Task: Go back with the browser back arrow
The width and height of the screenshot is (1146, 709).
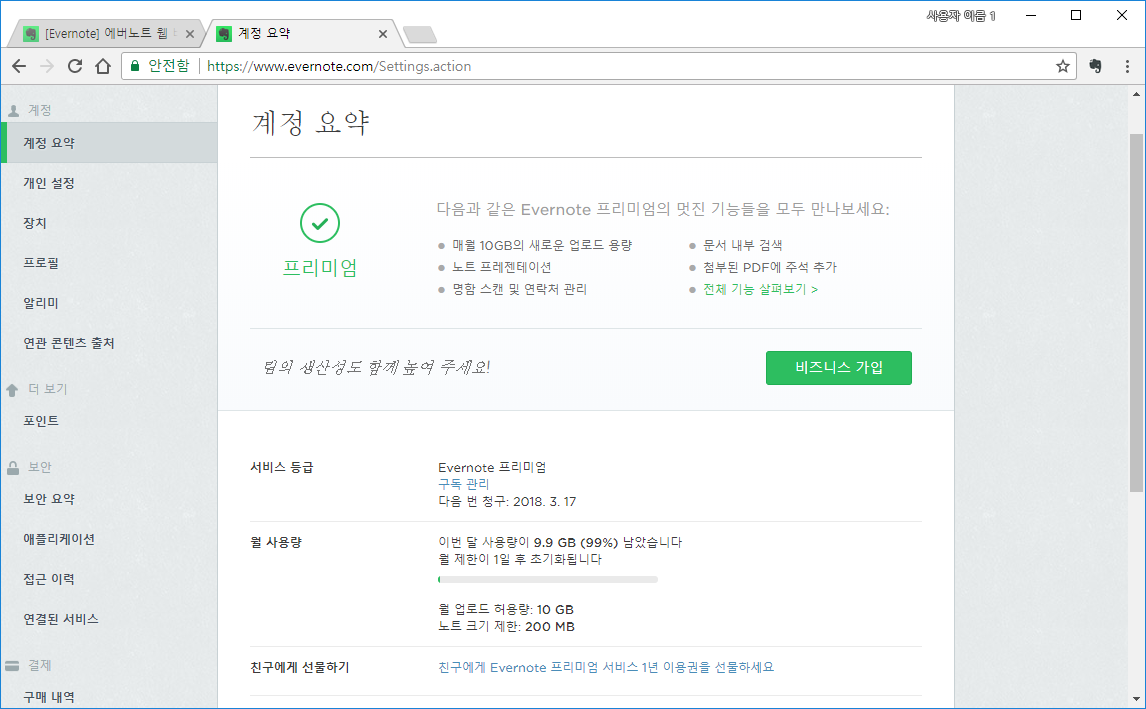Action: 19,67
